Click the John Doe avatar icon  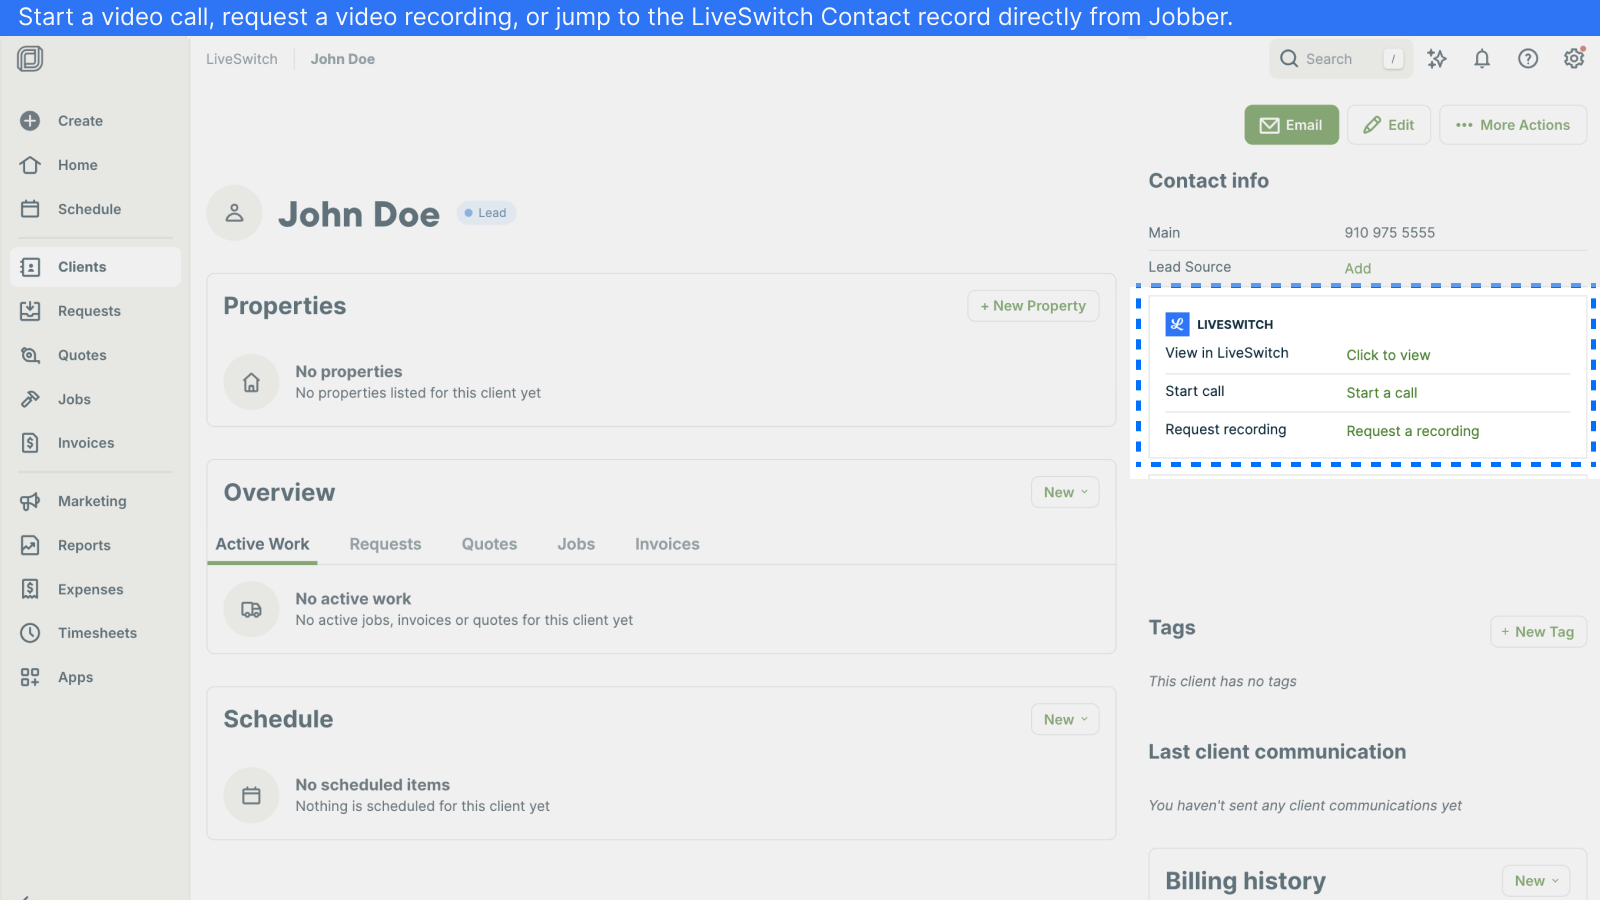(235, 213)
